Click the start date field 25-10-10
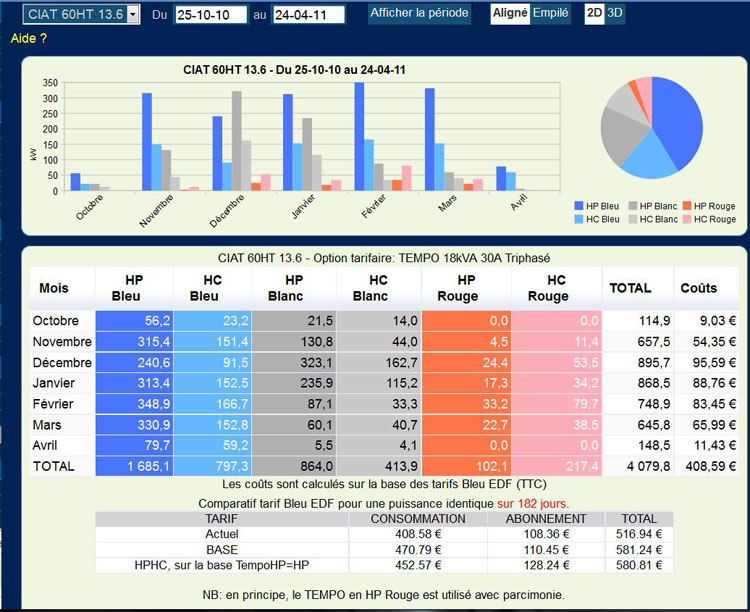Image resolution: width=750 pixels, height=612 pixels. pos(209,15)
